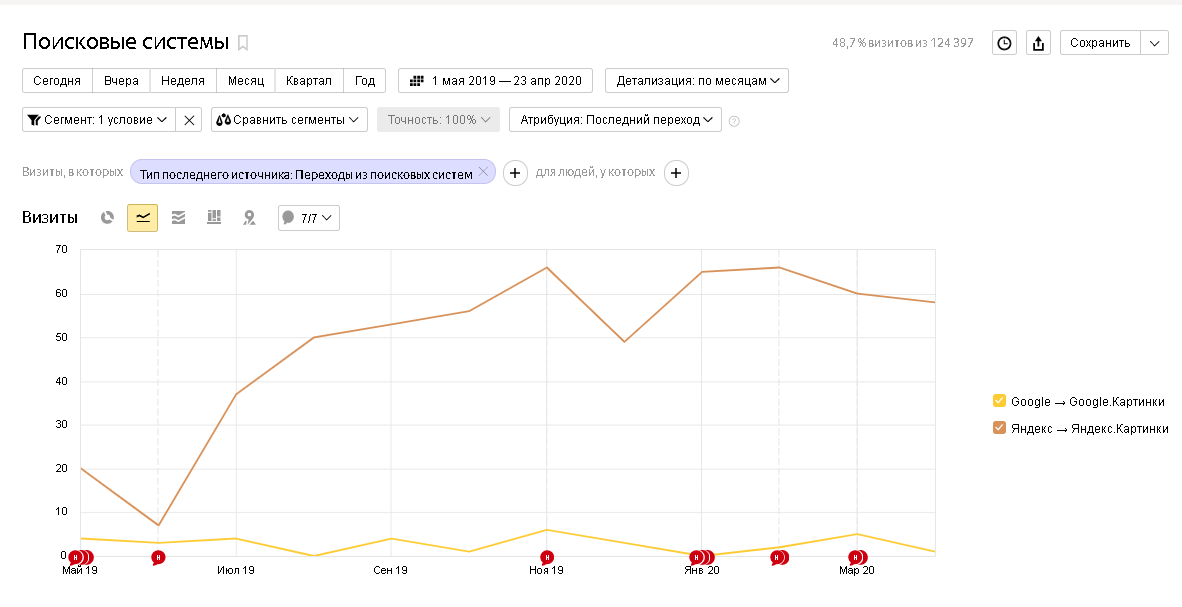The width and height of the screenshot is (1182, 607).
Task: Open the clock history icon
Action: coord(1004,43)
